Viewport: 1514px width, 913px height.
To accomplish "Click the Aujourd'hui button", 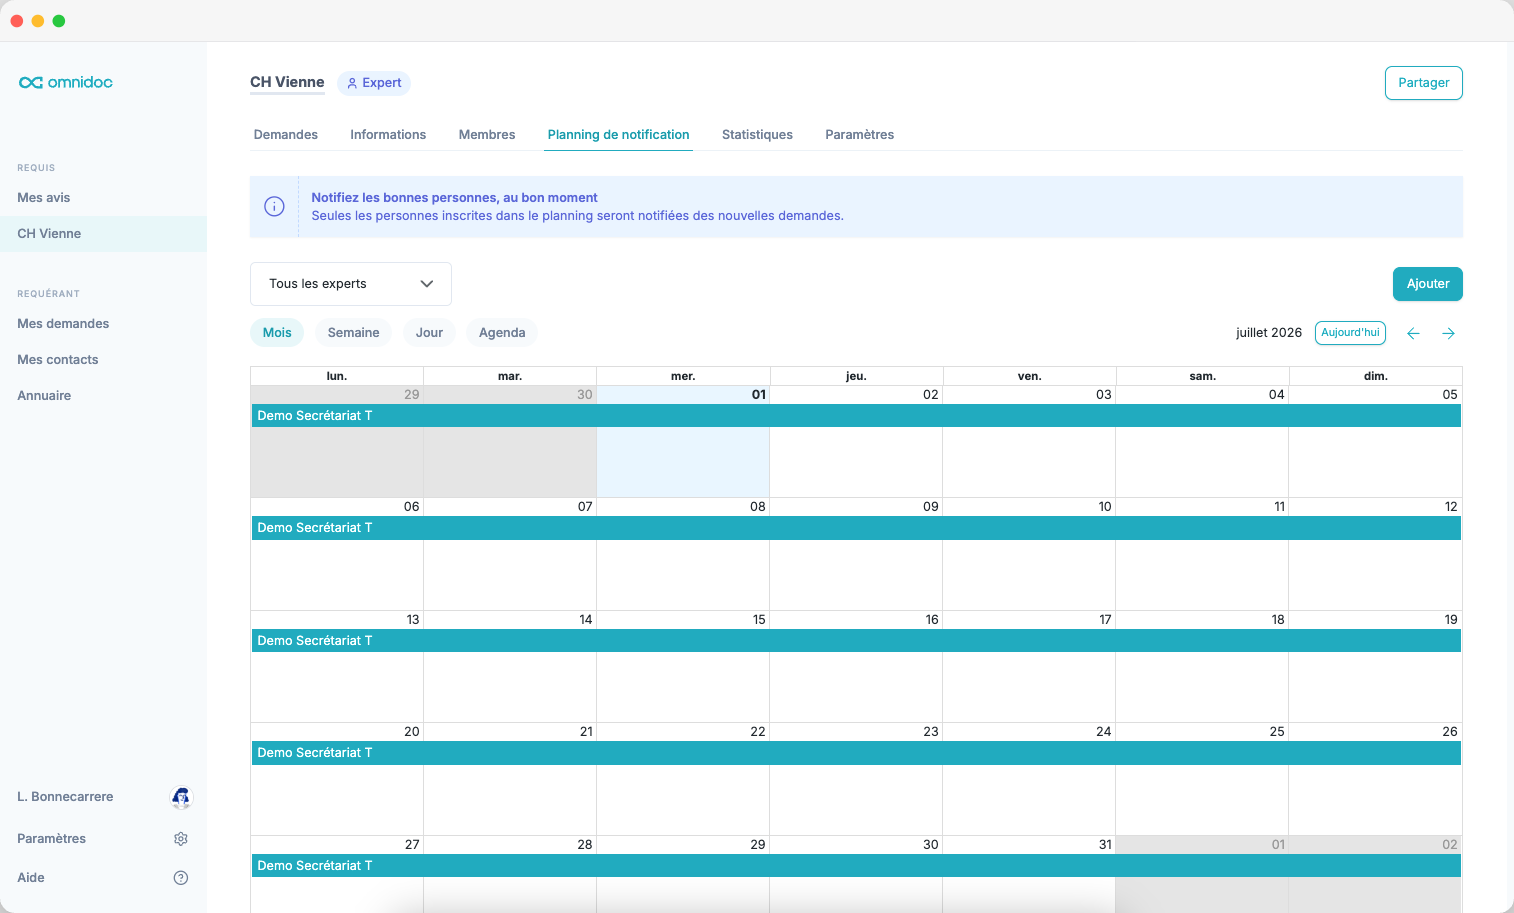I will [1350, 333].
